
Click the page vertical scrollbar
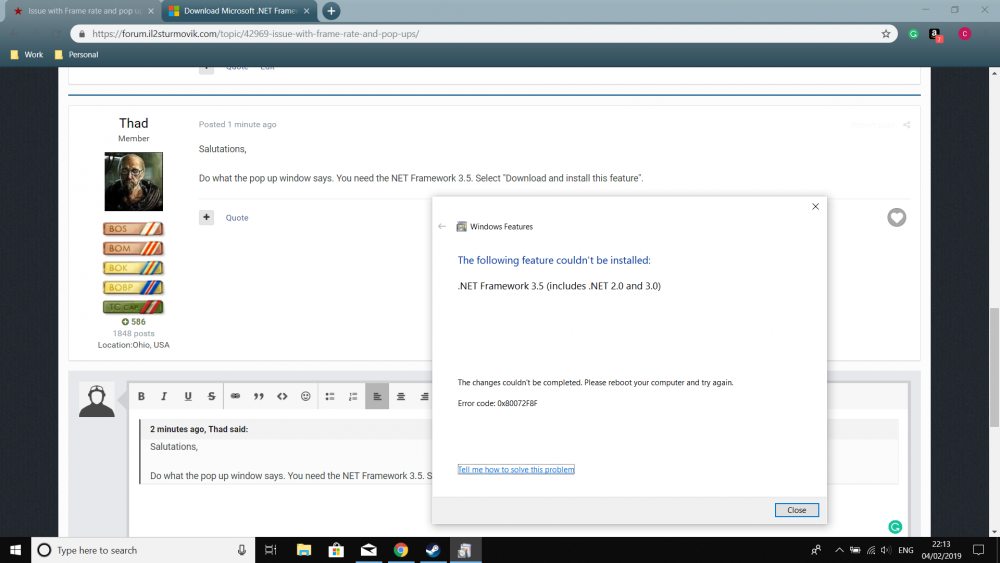click(x=994, y=367)
